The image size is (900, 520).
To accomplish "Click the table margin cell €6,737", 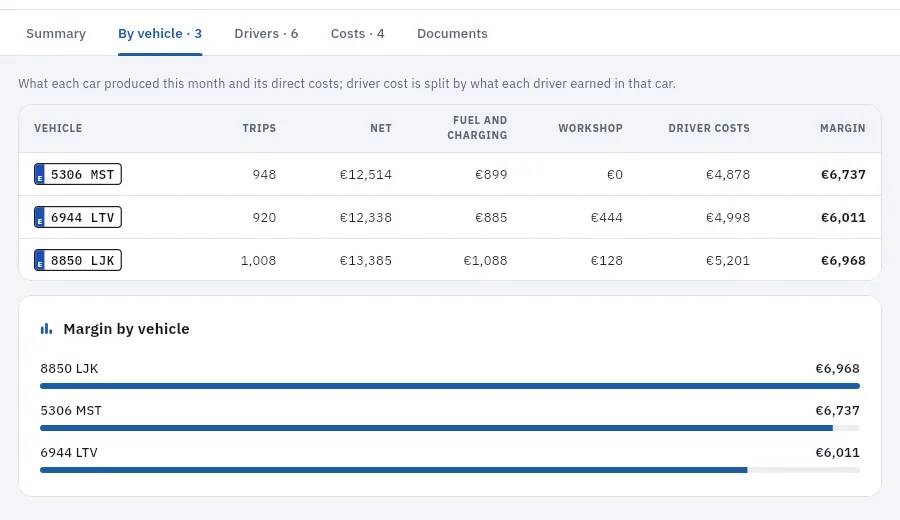I will [x=843, y=174].
